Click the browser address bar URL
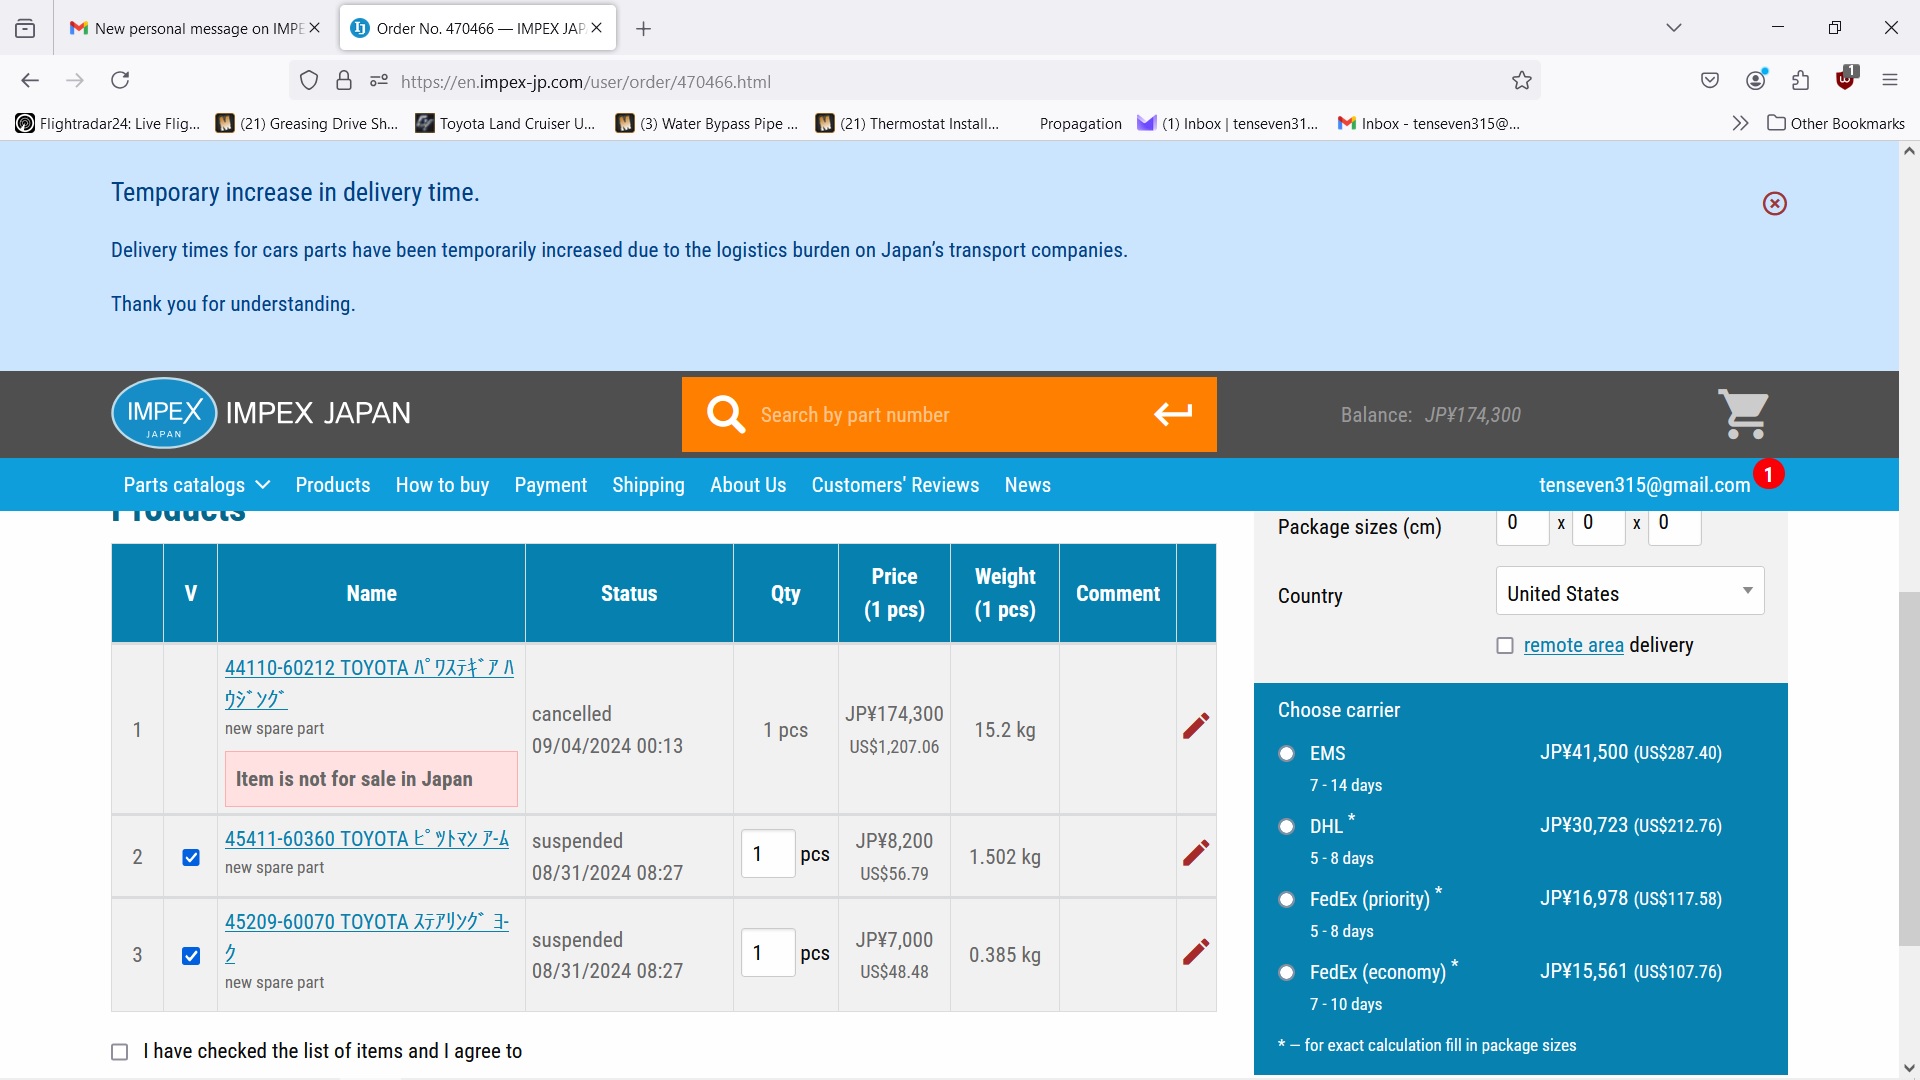The height and width of the screenshot is (1080, 1920). 586,82
